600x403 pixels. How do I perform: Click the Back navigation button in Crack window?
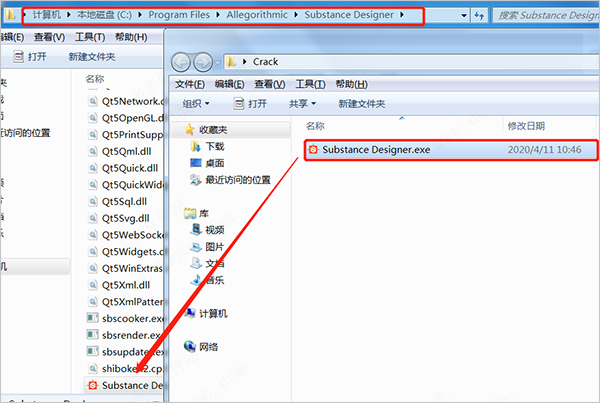(181, 62)
